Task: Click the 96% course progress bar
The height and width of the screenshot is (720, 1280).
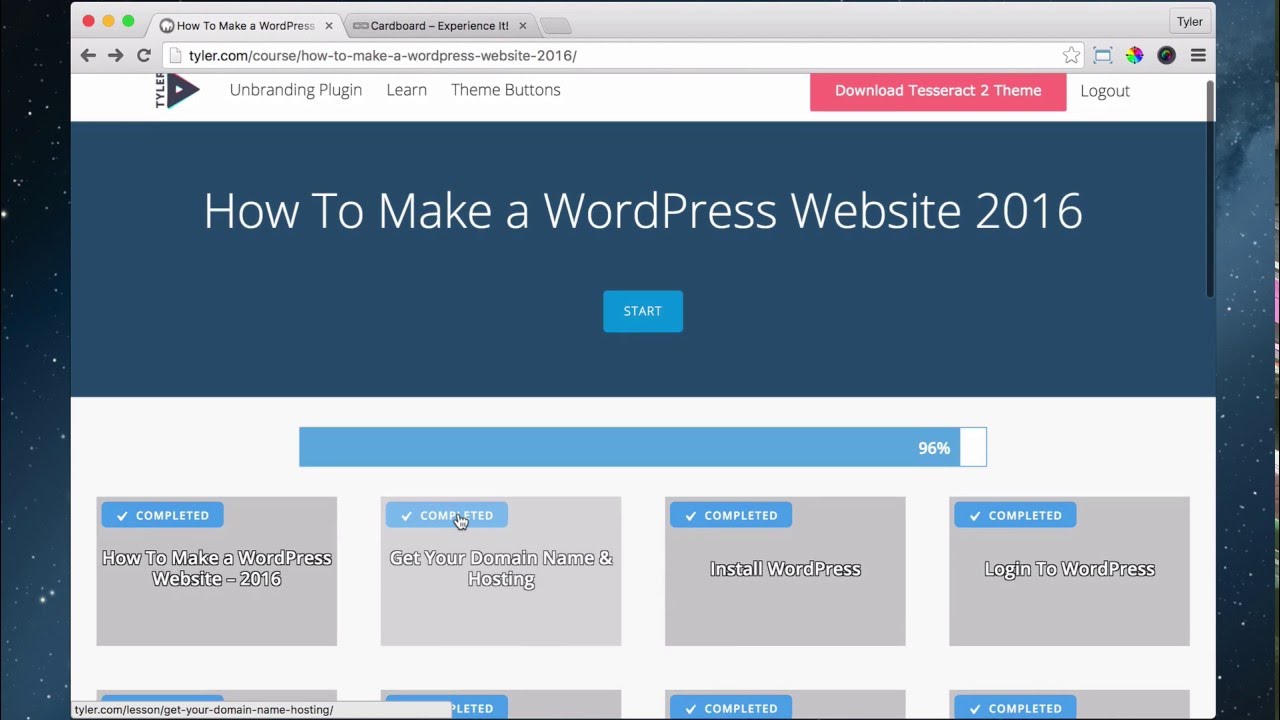Action: coord(643,447)
